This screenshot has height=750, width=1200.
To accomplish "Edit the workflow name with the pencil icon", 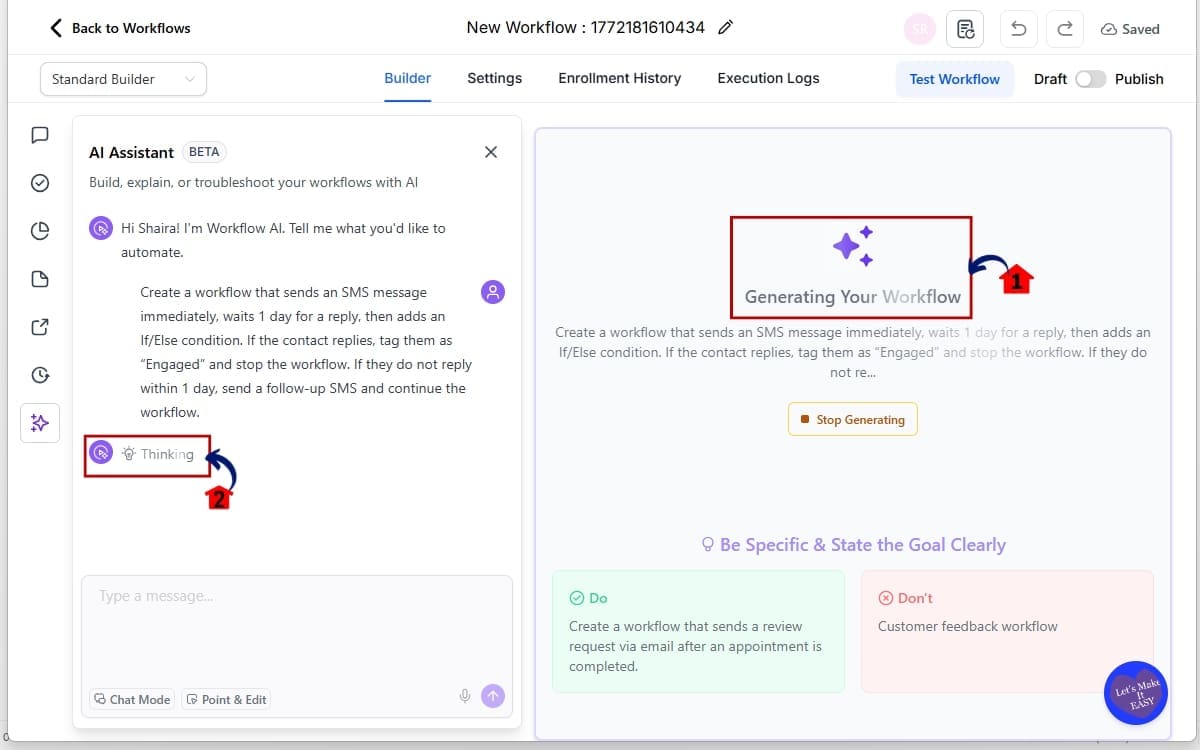I will coord(725,28).
